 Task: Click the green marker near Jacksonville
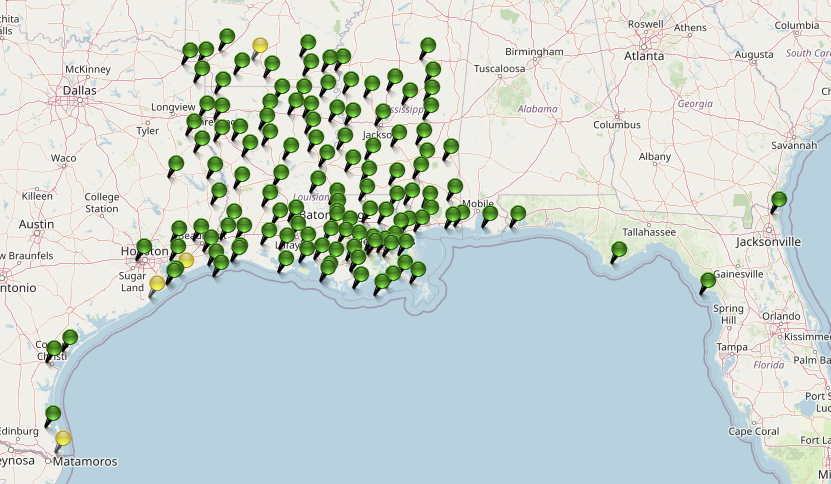(x=779, y=200)
